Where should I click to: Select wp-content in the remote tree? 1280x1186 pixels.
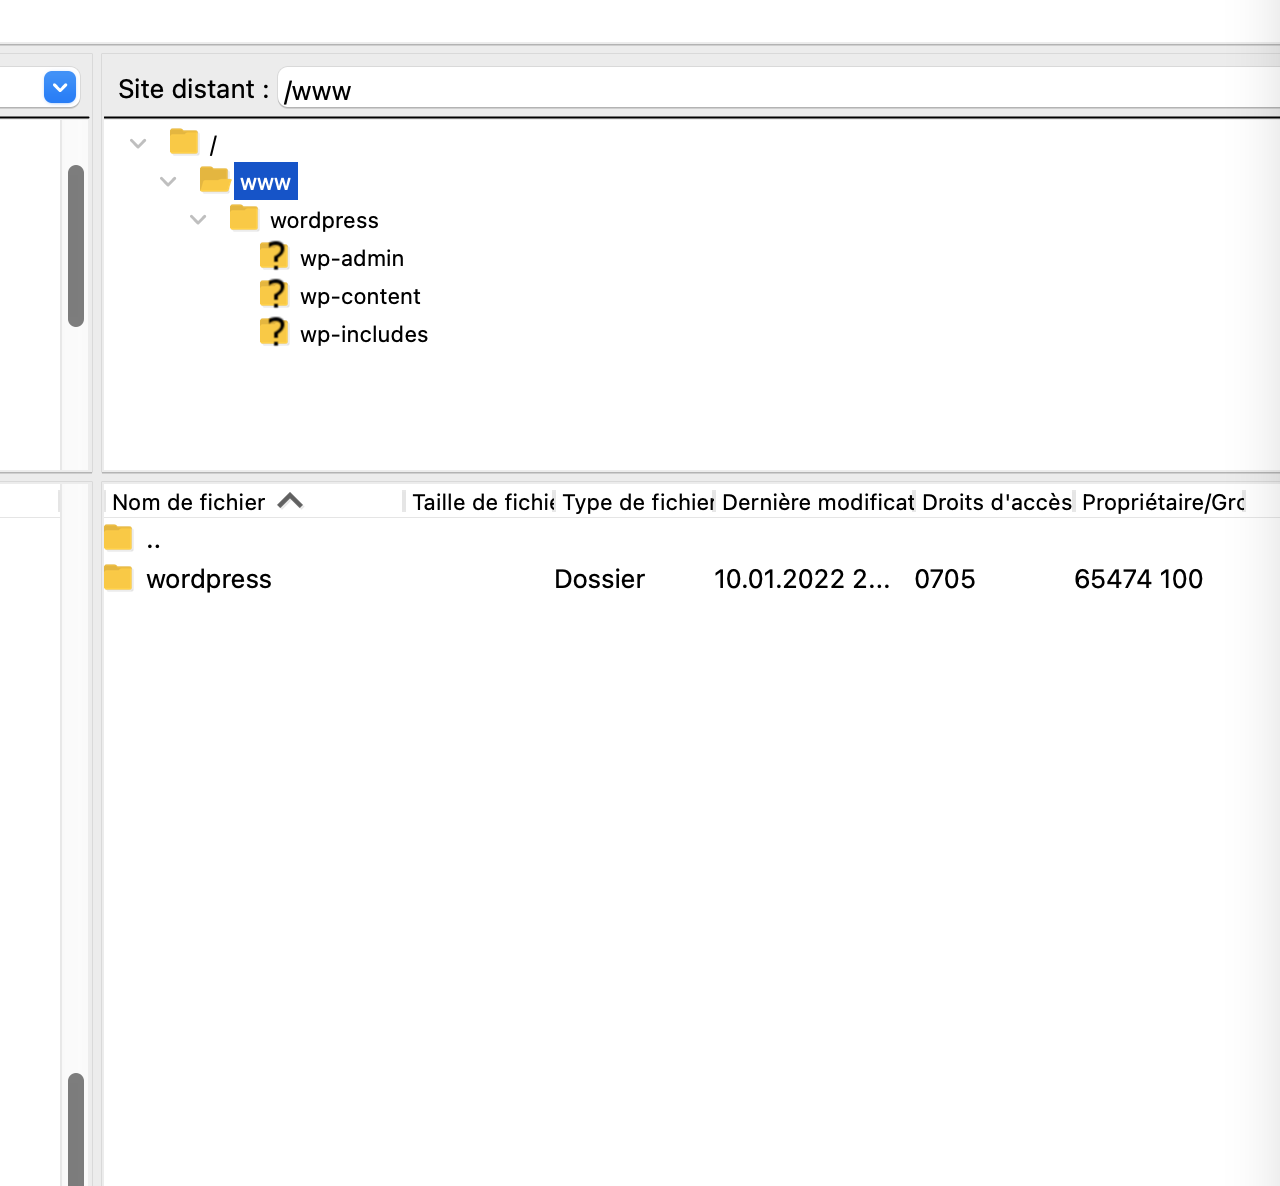[x=360, y=296]
